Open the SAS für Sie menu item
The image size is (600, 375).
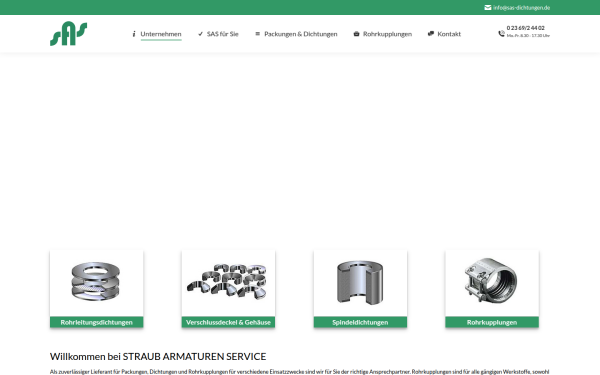tap(223, 34)
